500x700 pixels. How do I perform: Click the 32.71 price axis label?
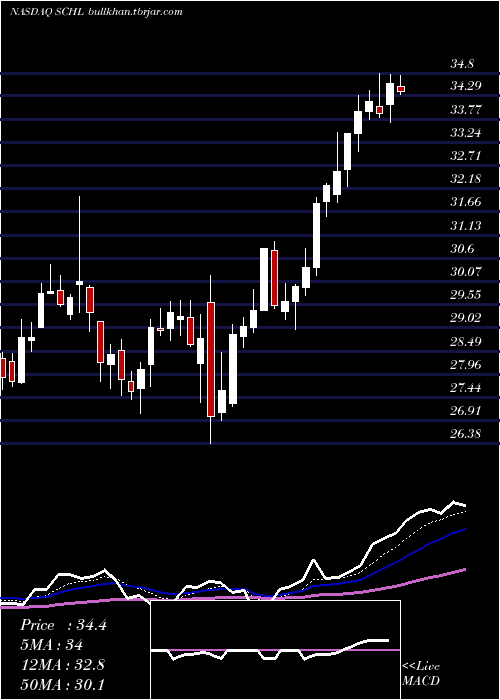click(x=466, y=156)
